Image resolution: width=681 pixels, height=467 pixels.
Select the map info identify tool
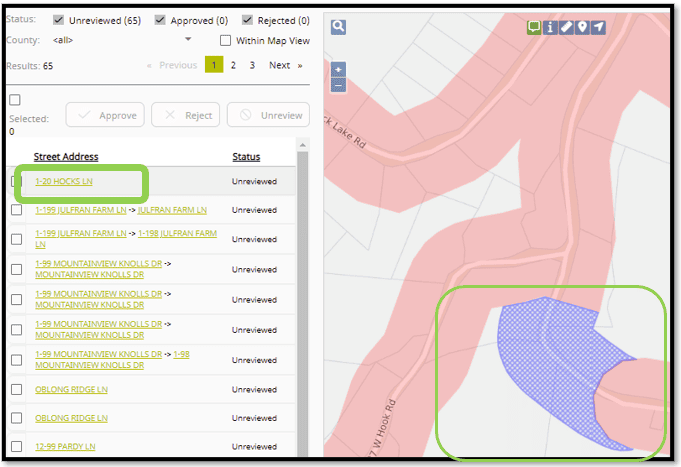[551, 27]
